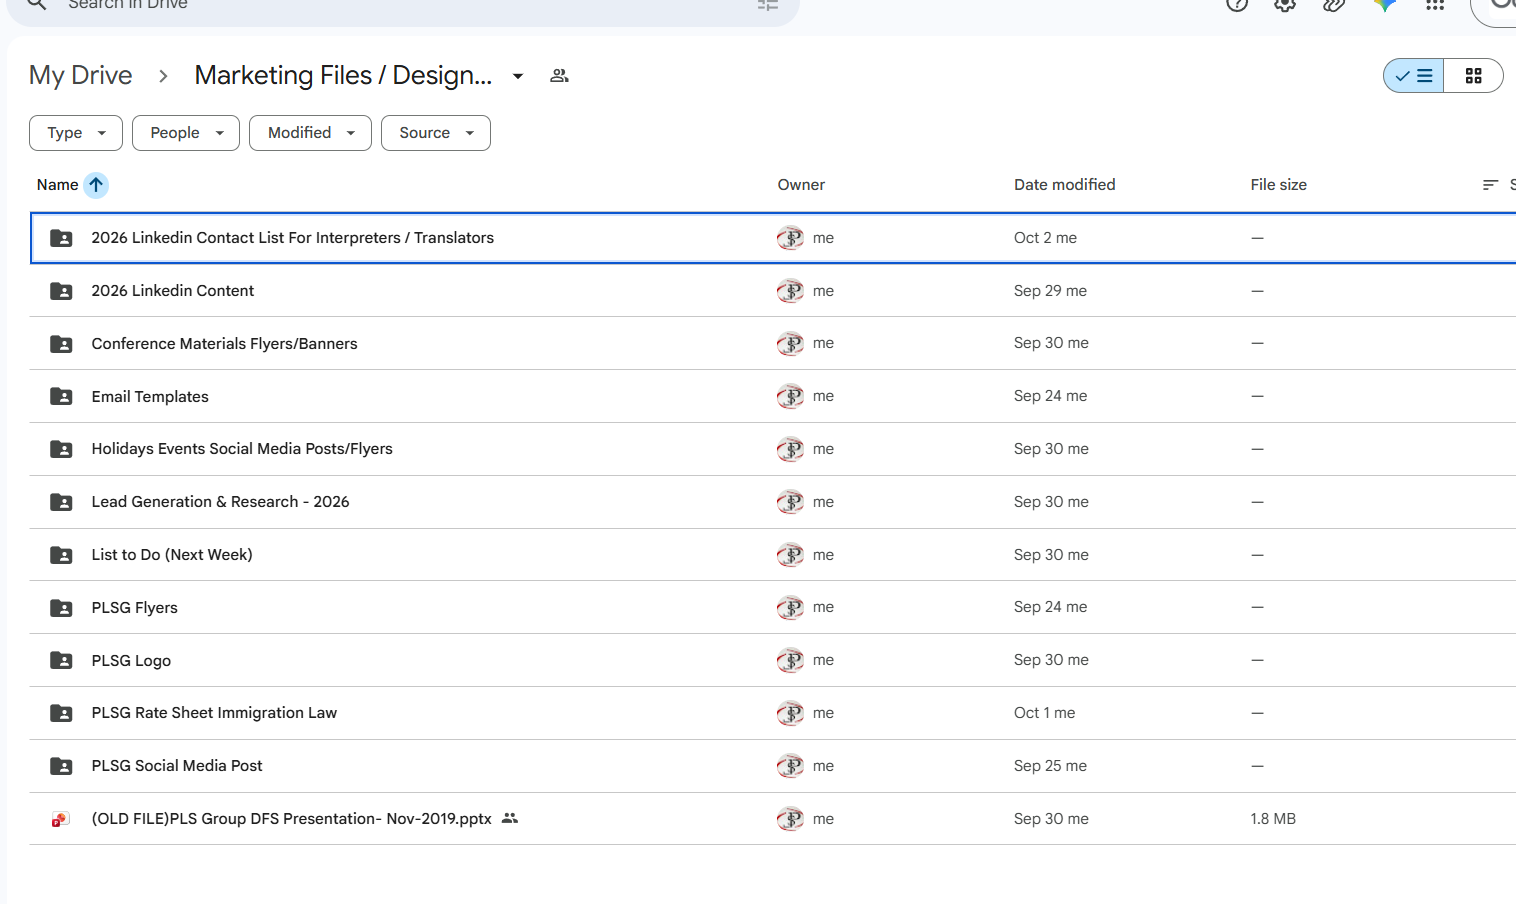
Task: Open the sort options icon at column header
Action: tap(1490, 185)
